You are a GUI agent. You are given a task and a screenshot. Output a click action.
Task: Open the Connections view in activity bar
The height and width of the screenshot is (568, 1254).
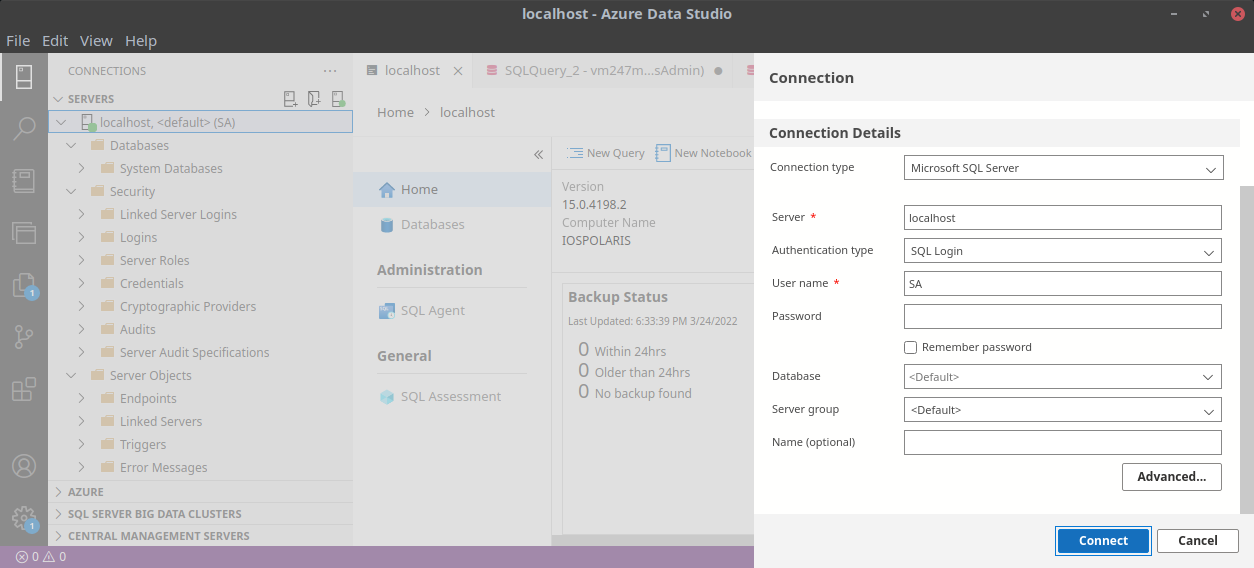tap(24, 77)
